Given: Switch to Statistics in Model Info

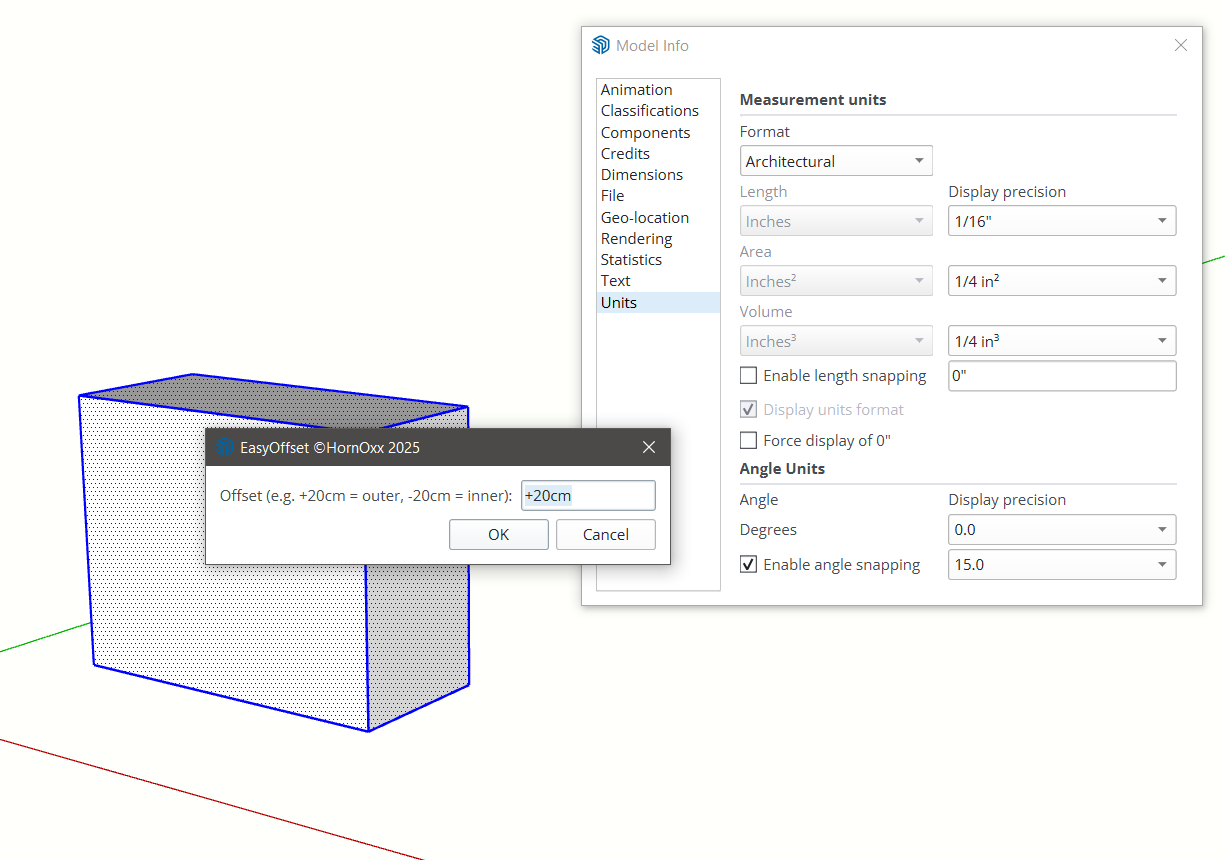Looking at the screenshot, I should click(631, 260).
